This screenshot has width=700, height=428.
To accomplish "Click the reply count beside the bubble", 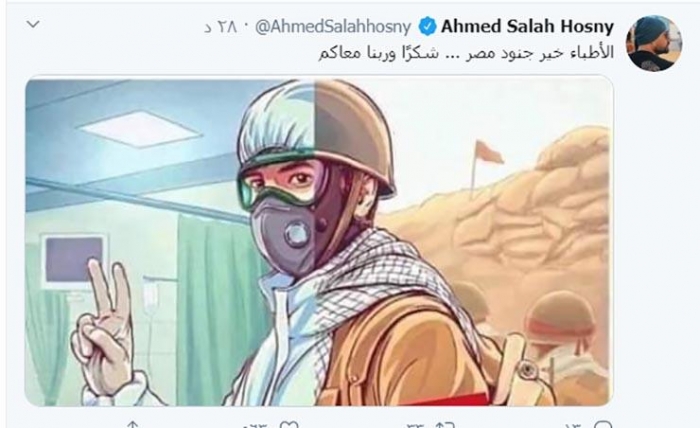I will click(573, 425).
